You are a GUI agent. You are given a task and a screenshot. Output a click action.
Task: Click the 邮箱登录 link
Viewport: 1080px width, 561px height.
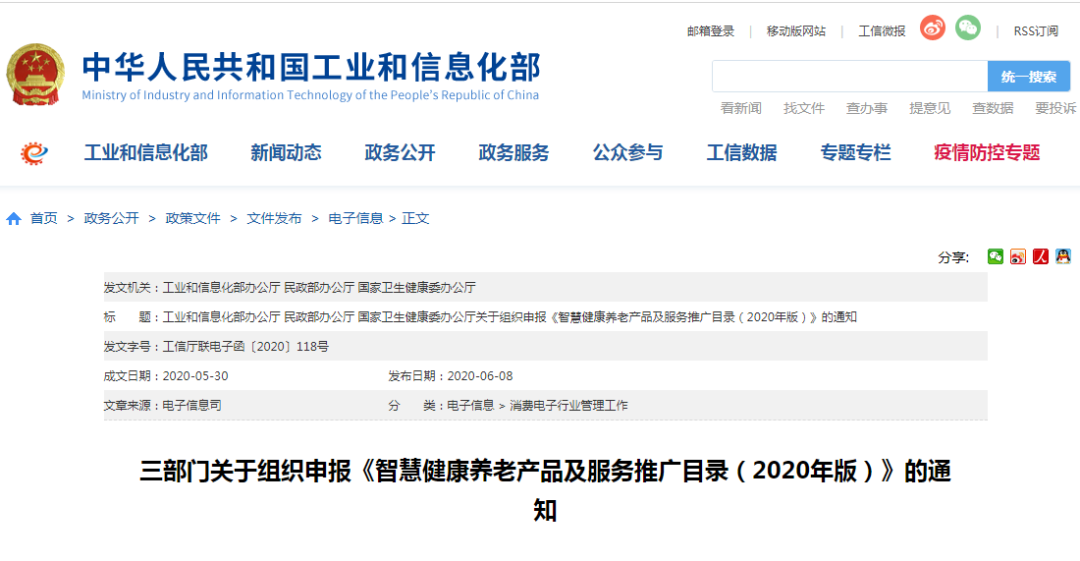click(x=710, y=31)
